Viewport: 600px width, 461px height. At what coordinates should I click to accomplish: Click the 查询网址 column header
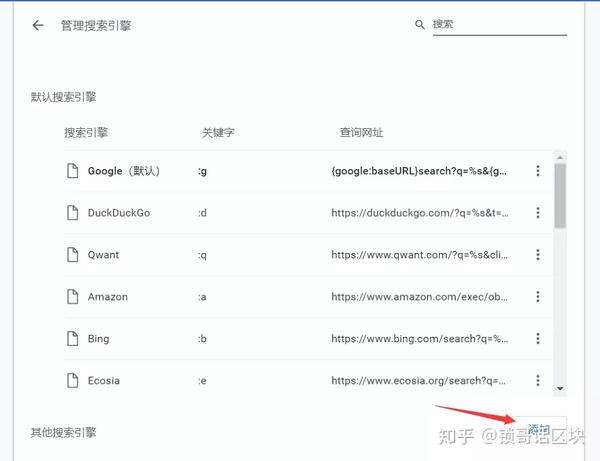click(x=361, y=133)
